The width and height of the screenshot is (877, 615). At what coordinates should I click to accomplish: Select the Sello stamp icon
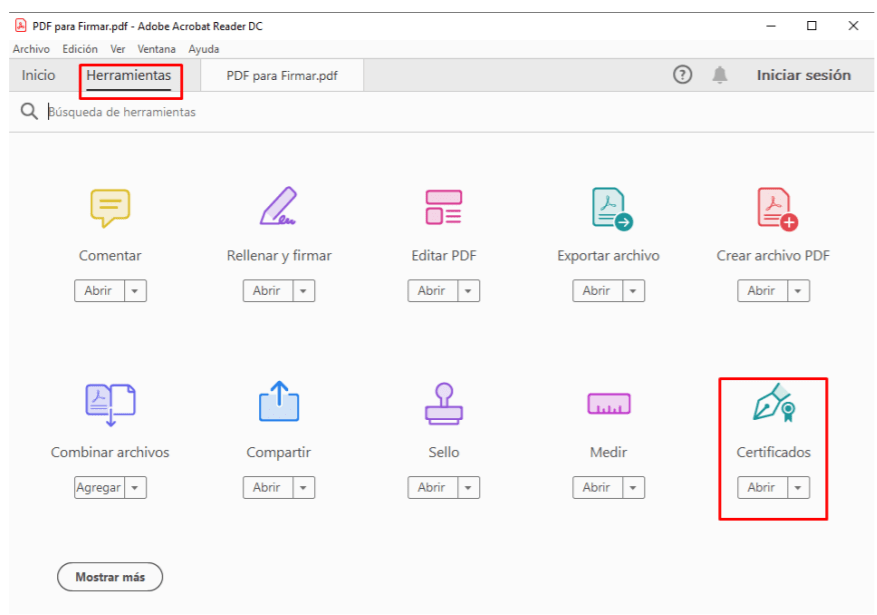[443, 403]
